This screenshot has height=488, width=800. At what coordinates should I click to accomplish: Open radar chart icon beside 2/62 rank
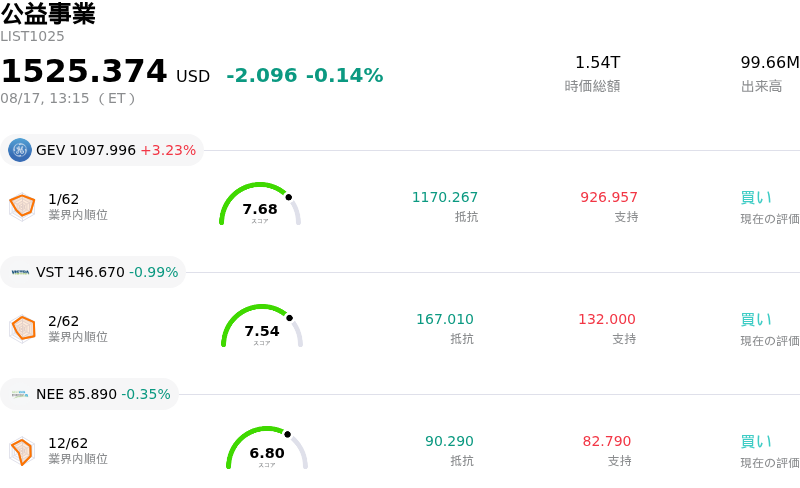pyautogui.click(x=22, y=329)
